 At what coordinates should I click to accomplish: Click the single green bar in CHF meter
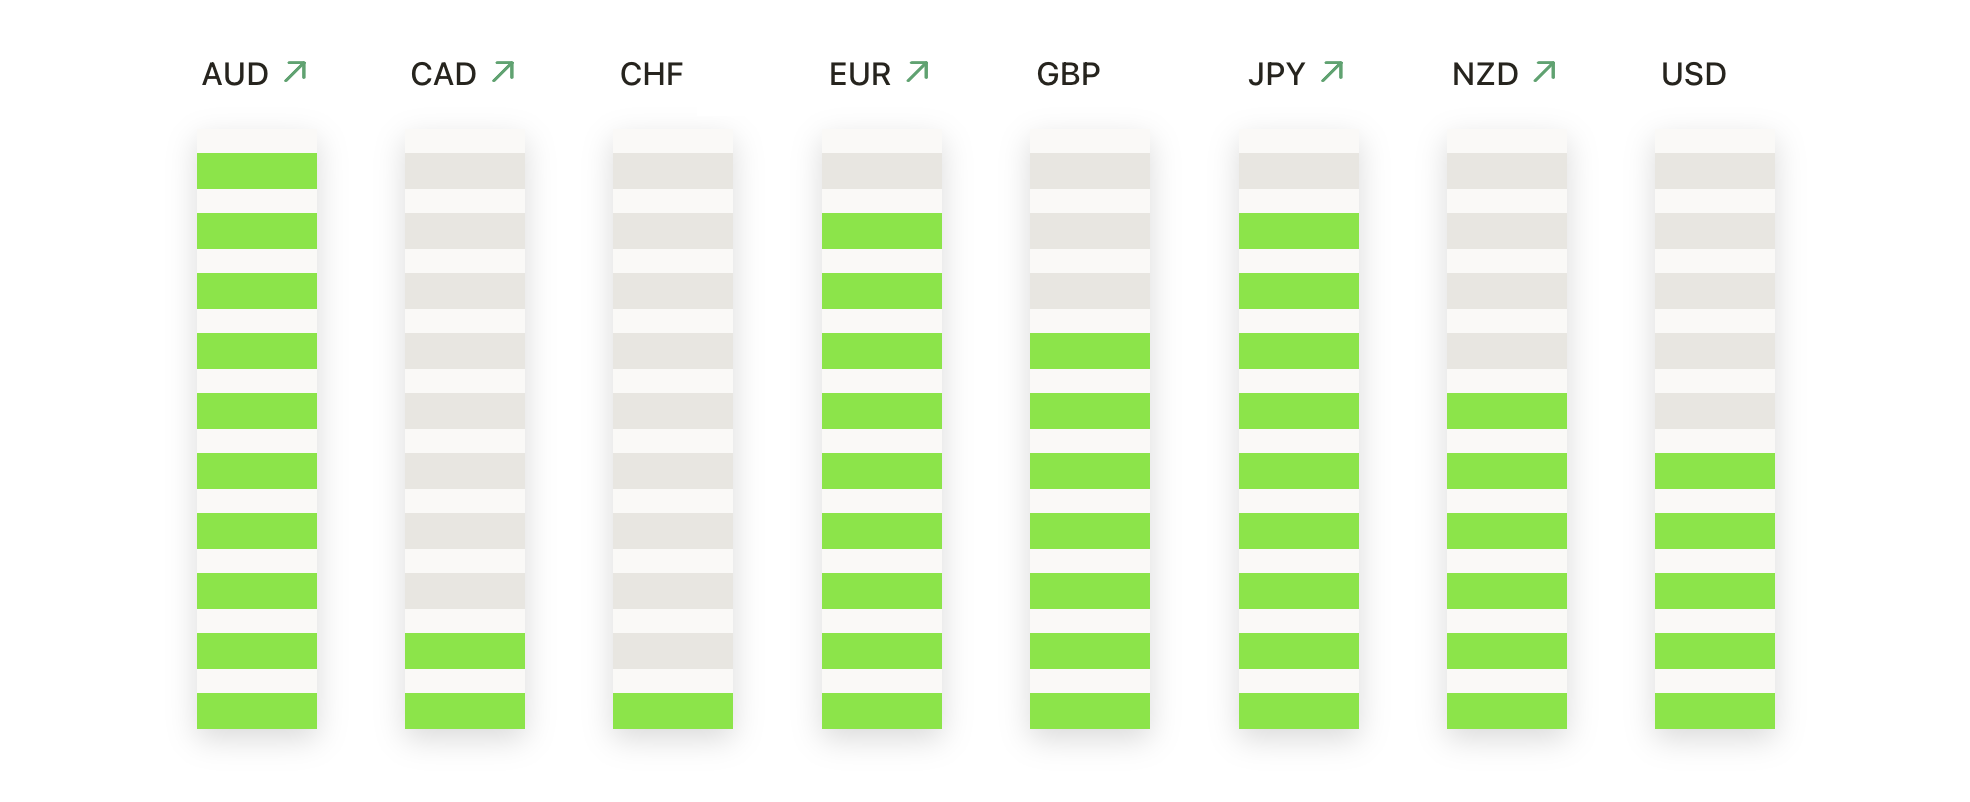click(673, 711)
